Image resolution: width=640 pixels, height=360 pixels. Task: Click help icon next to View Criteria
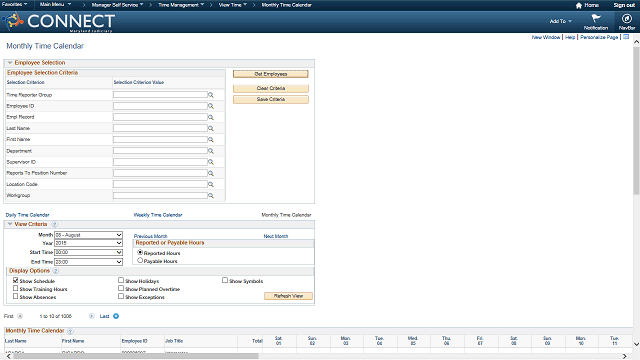(x=54, y=224)
